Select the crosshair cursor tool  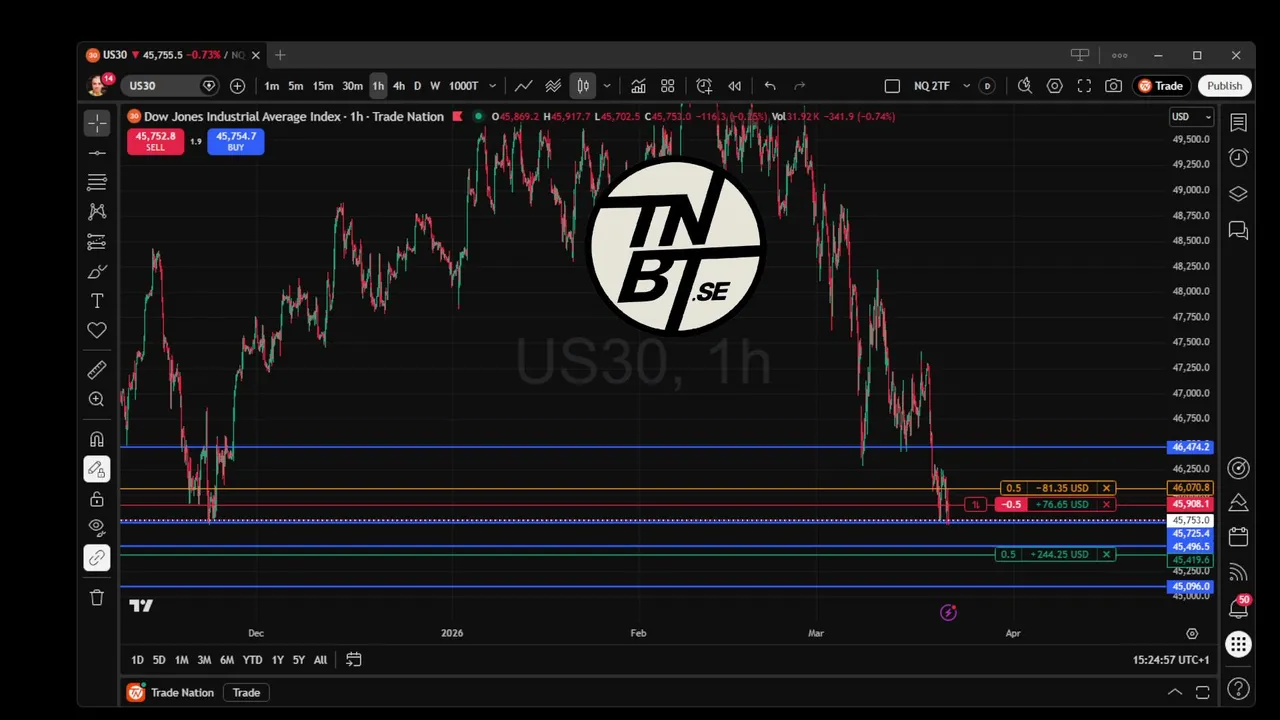click(97, 123)
